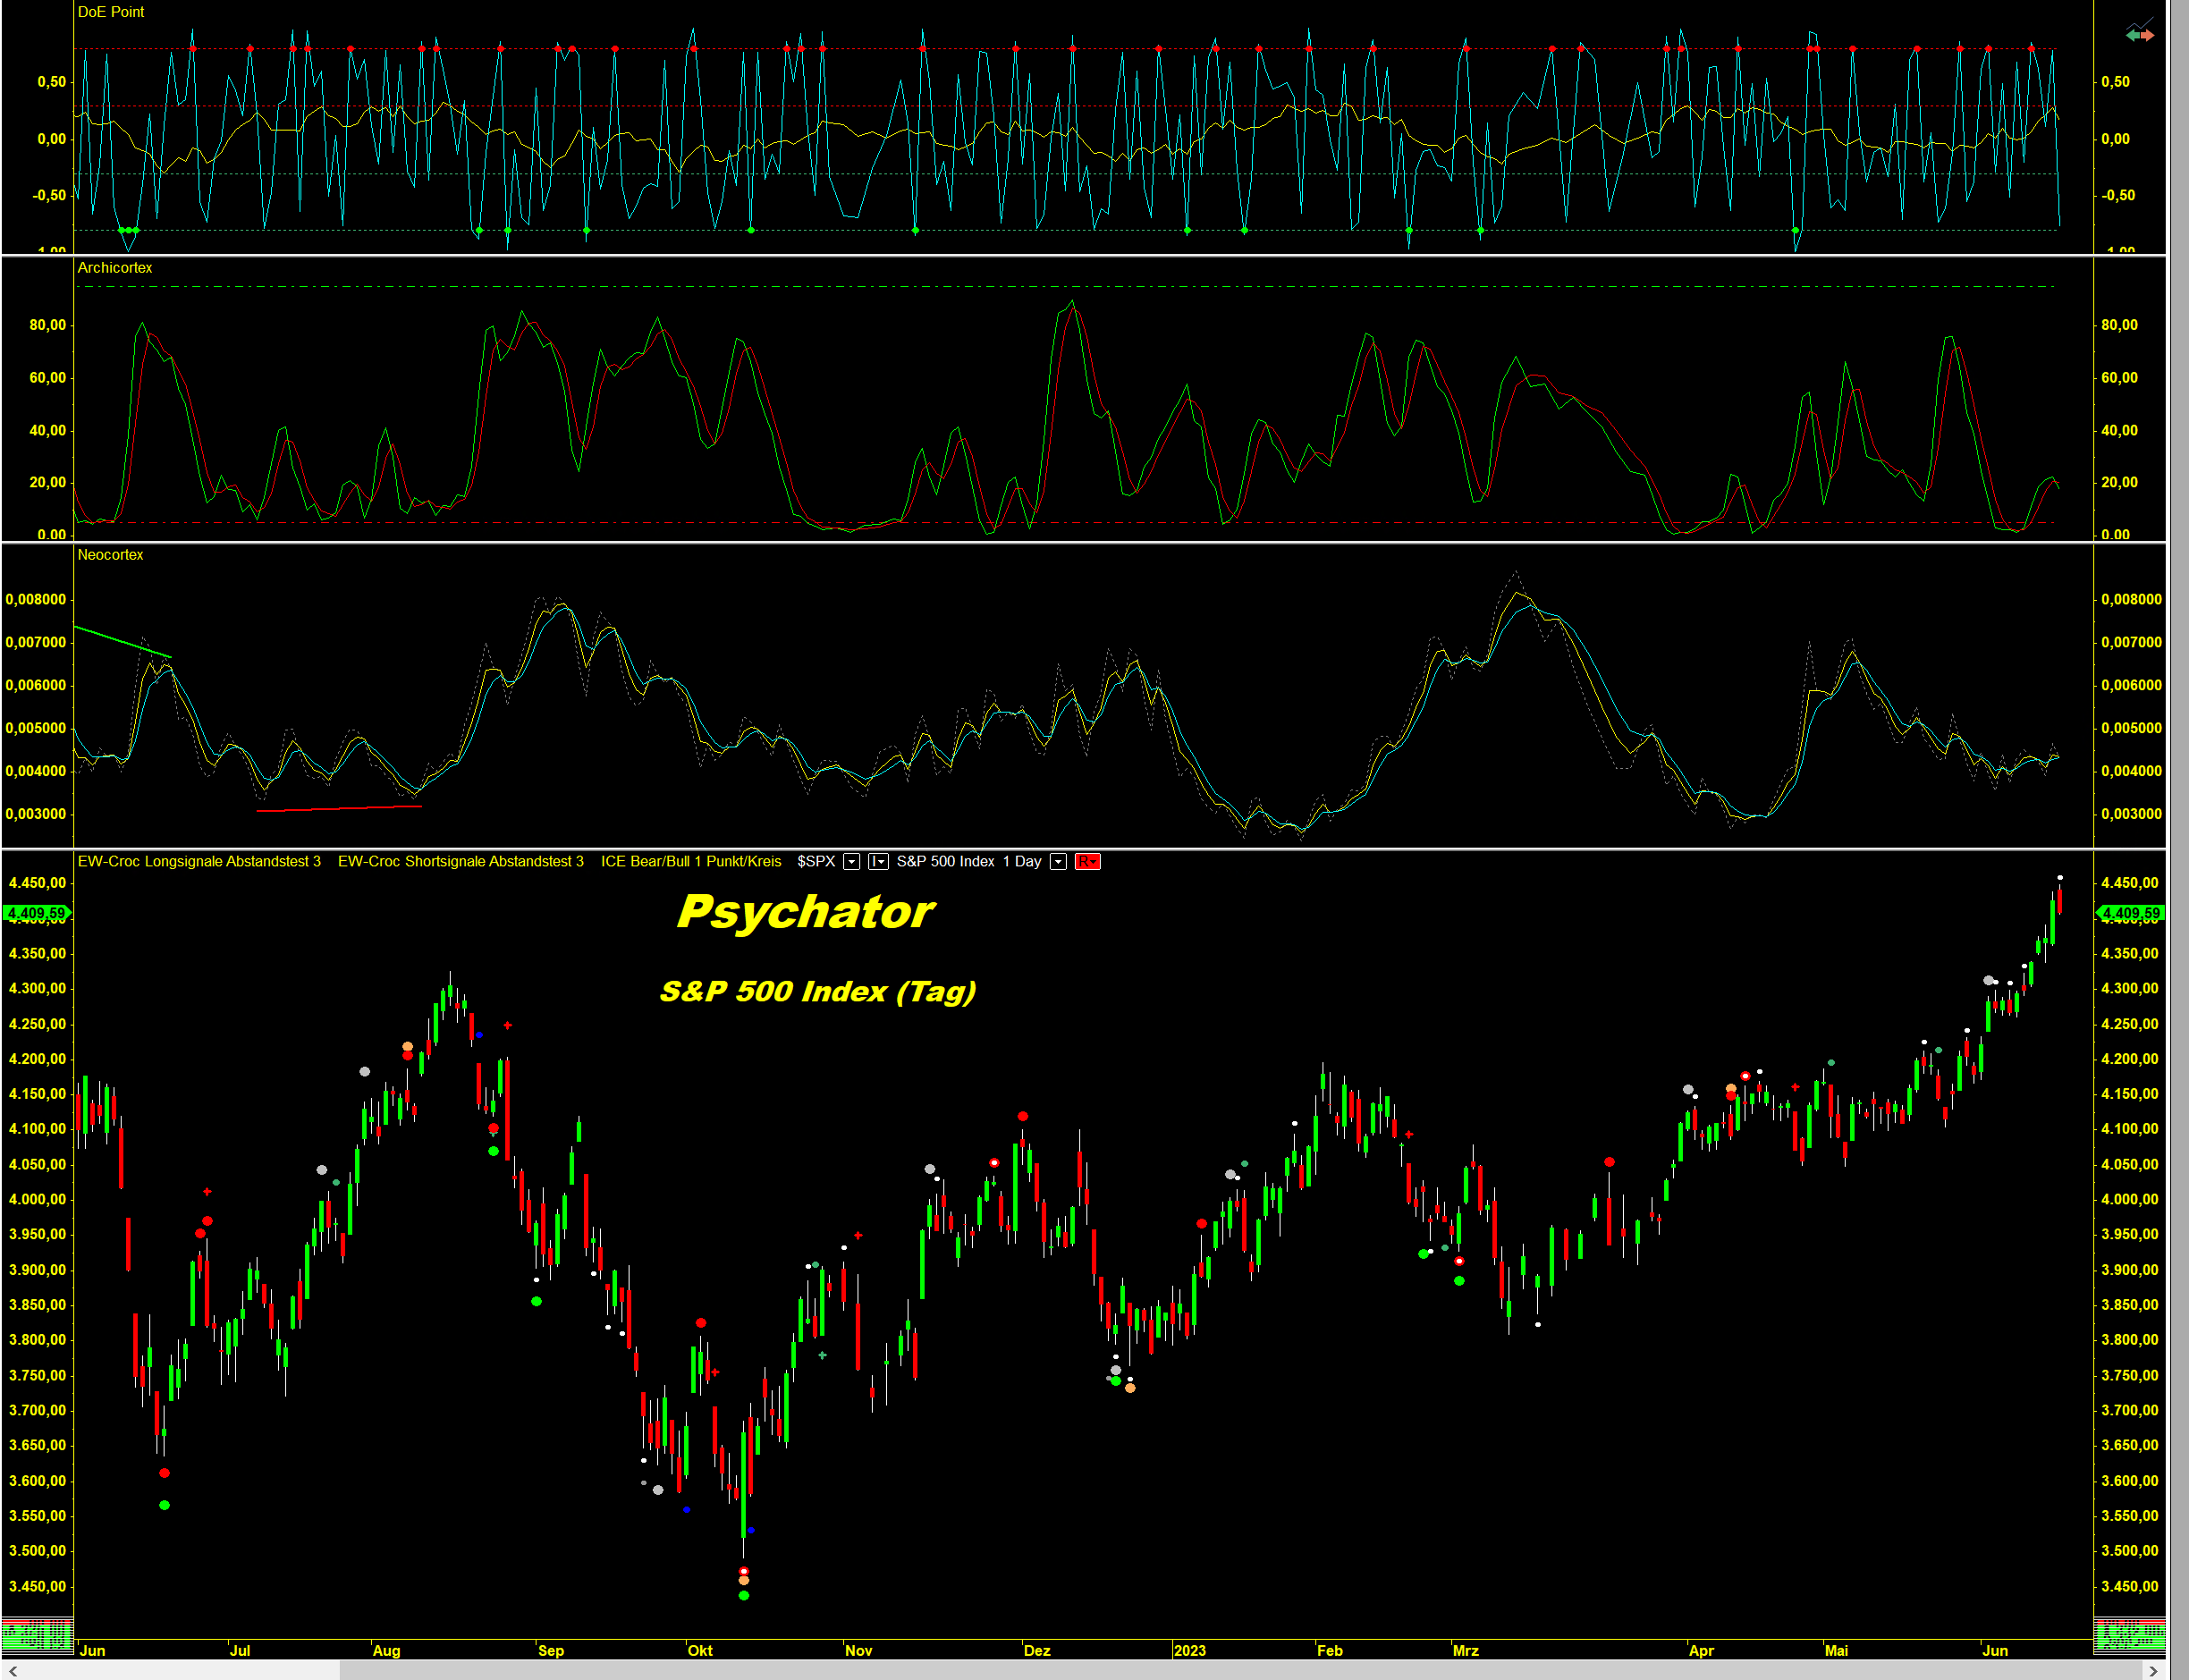Click the '1 Day' interval label

[x=1022, y=861]
